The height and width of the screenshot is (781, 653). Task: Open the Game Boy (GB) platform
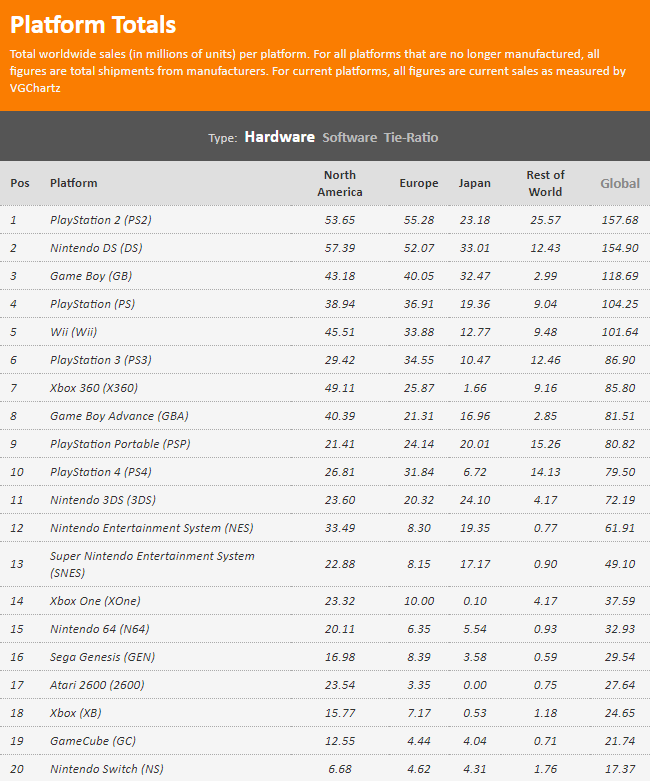91,275
